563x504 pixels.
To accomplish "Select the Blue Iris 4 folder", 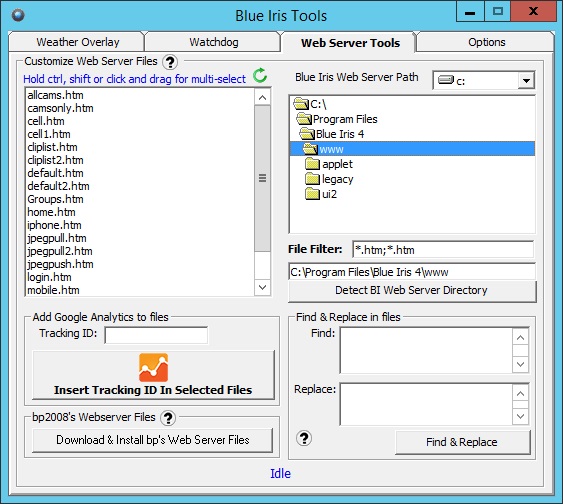I will (x=332, y=134).
